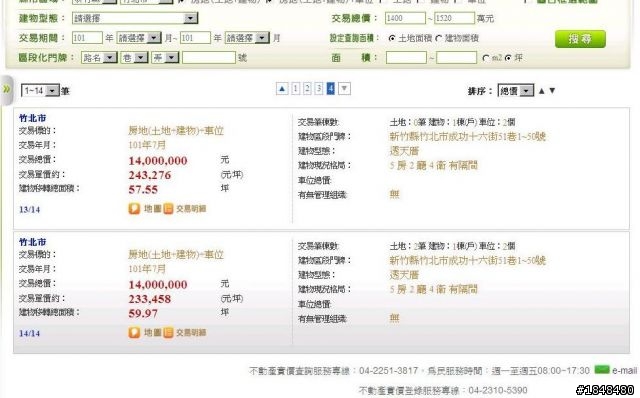Expand the side panel with » handle
The image size is (640, 398).
[7, 89]
